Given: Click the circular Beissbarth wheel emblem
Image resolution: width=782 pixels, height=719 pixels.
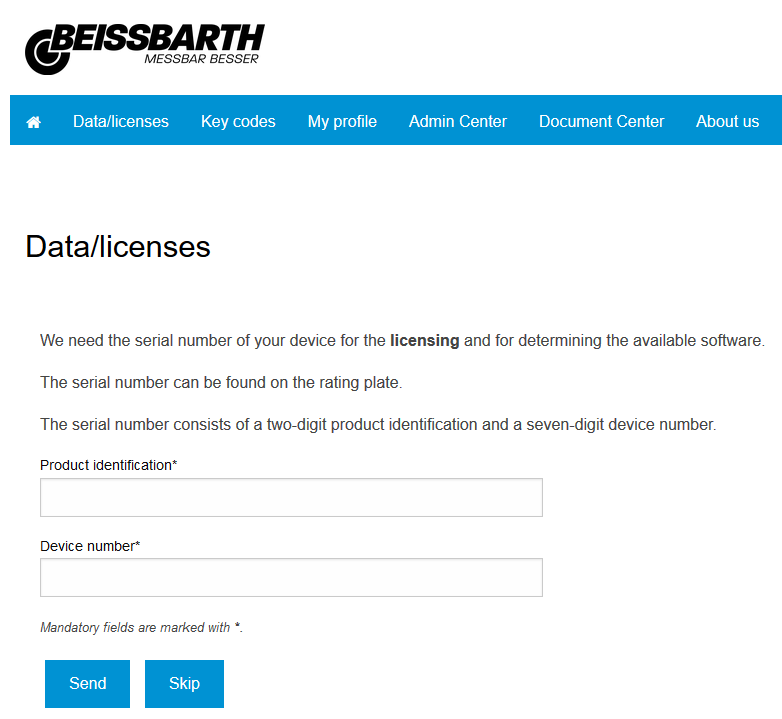Looking at the screenshot, I should [46, 51].
